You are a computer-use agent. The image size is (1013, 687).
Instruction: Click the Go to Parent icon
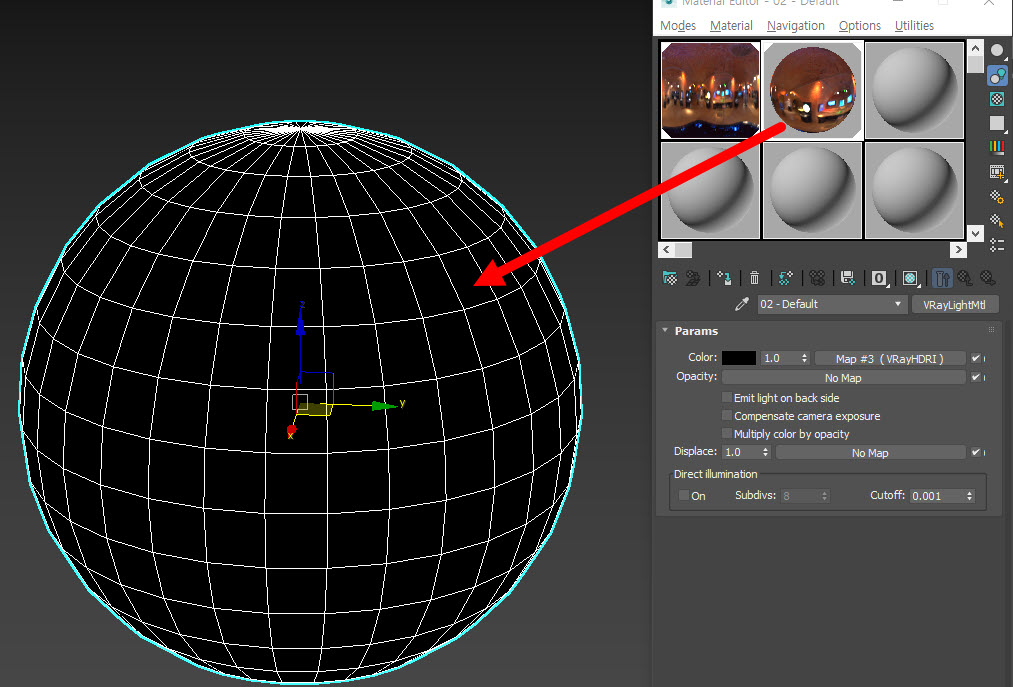[x=965, y=278]
